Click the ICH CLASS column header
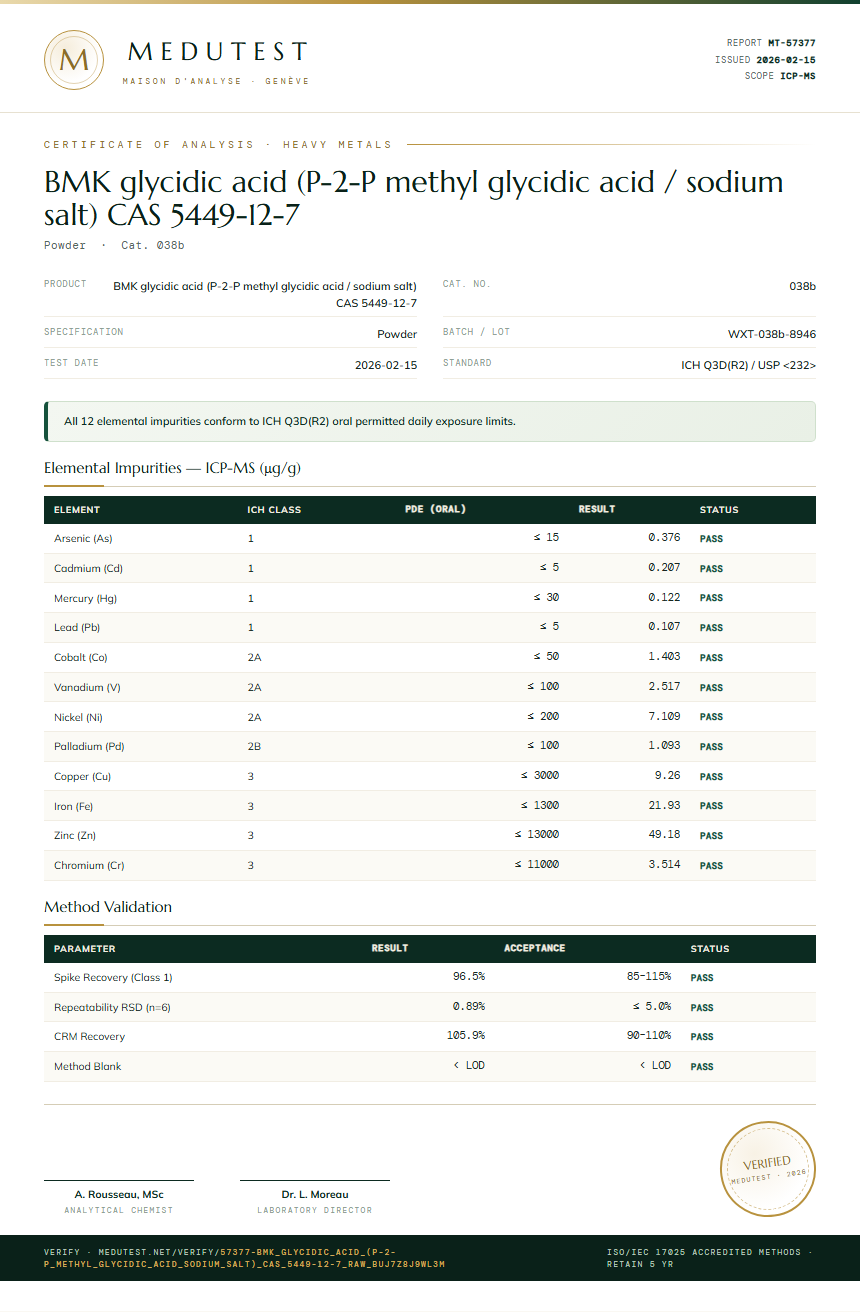The width and height of the screenshot is (860, 1312). click(274, 510)
